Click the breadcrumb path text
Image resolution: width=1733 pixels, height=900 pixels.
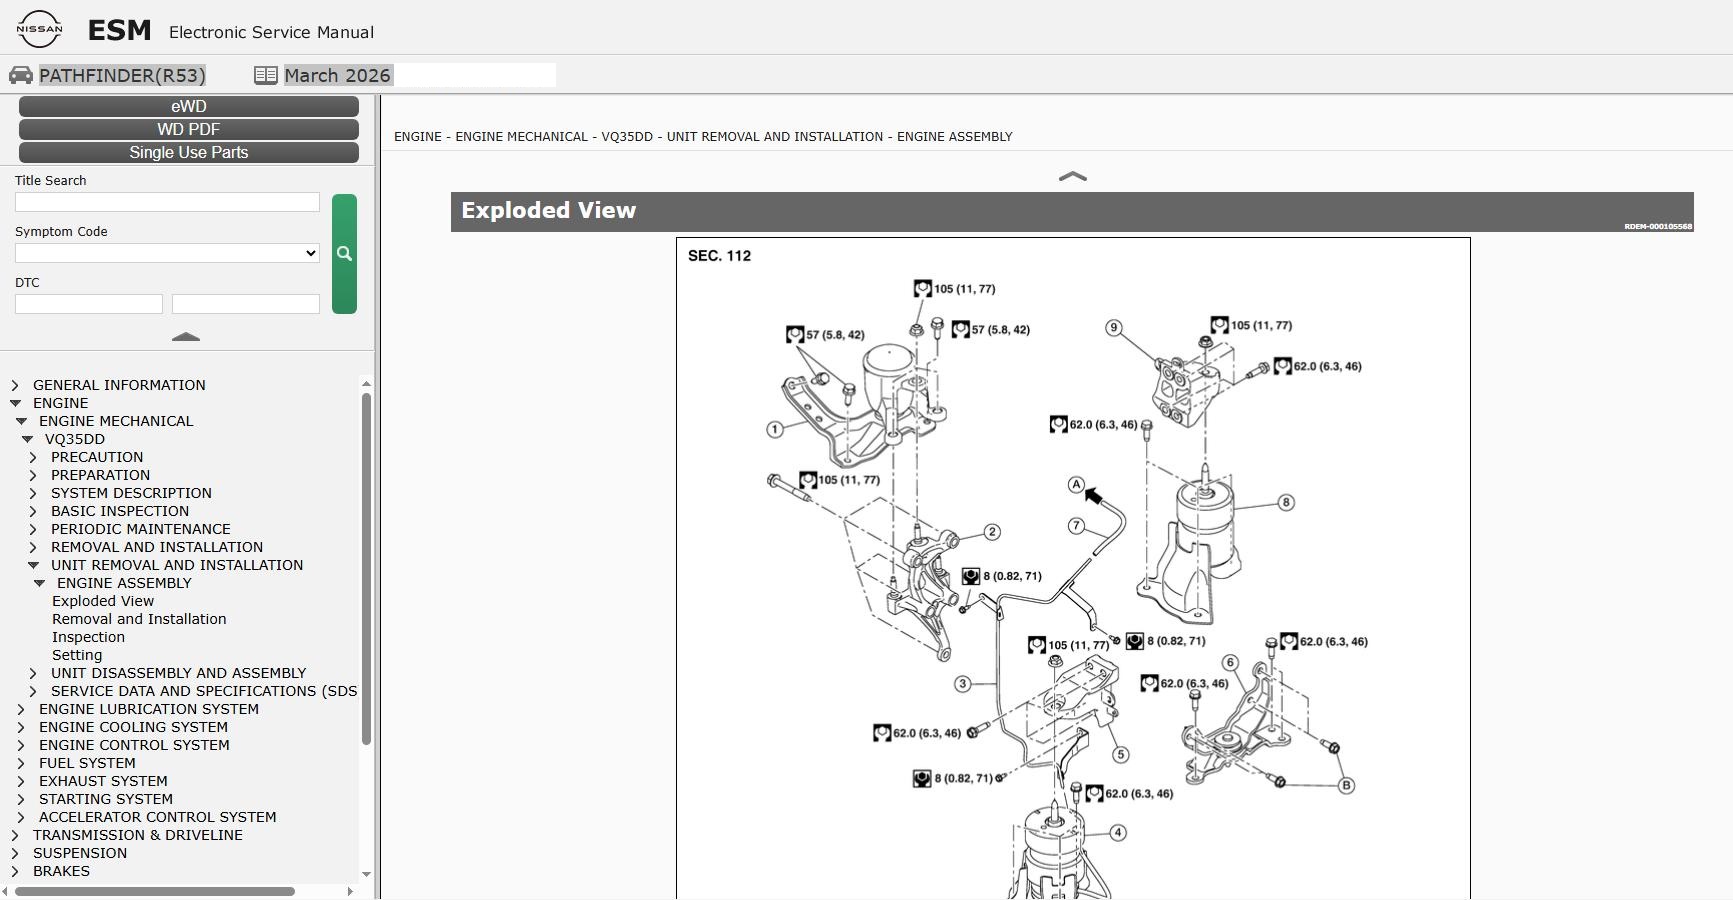(703, 136)
